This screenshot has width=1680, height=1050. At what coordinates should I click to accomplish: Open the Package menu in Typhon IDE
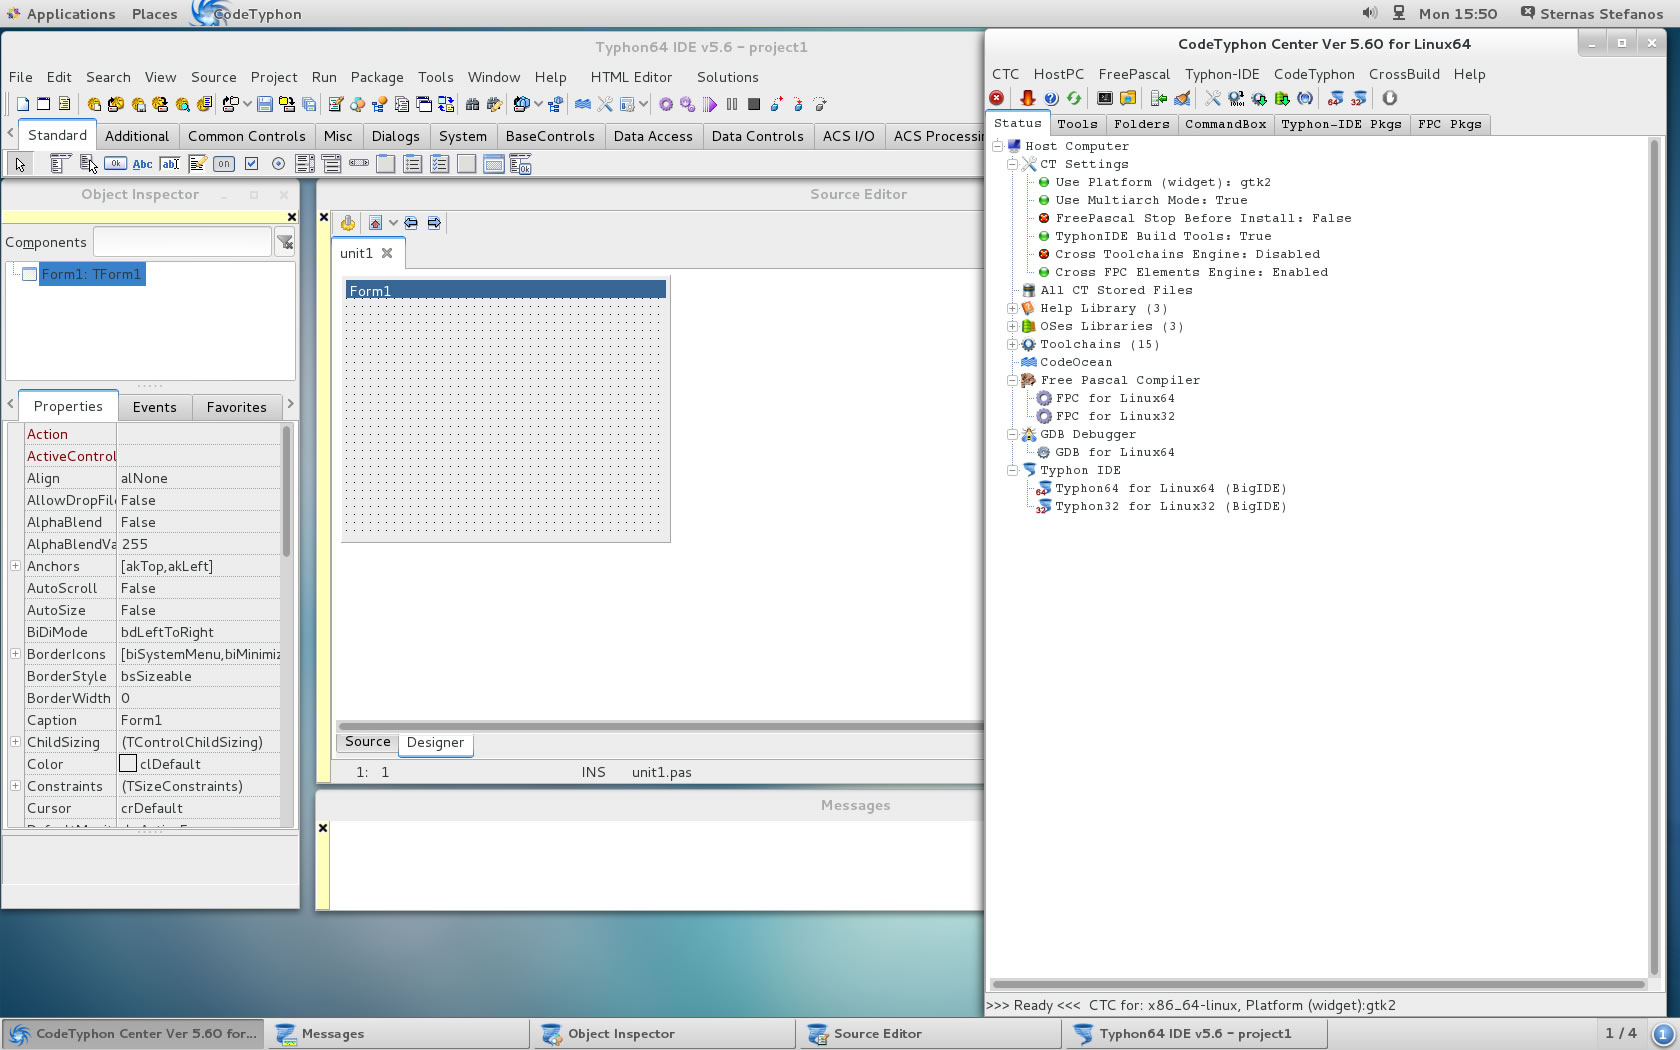coord(377,77)
